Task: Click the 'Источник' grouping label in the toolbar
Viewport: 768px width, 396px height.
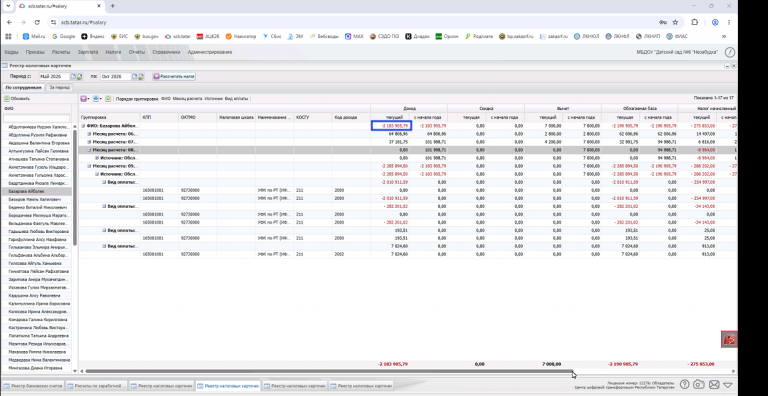Action: click(x=214, y=99)
